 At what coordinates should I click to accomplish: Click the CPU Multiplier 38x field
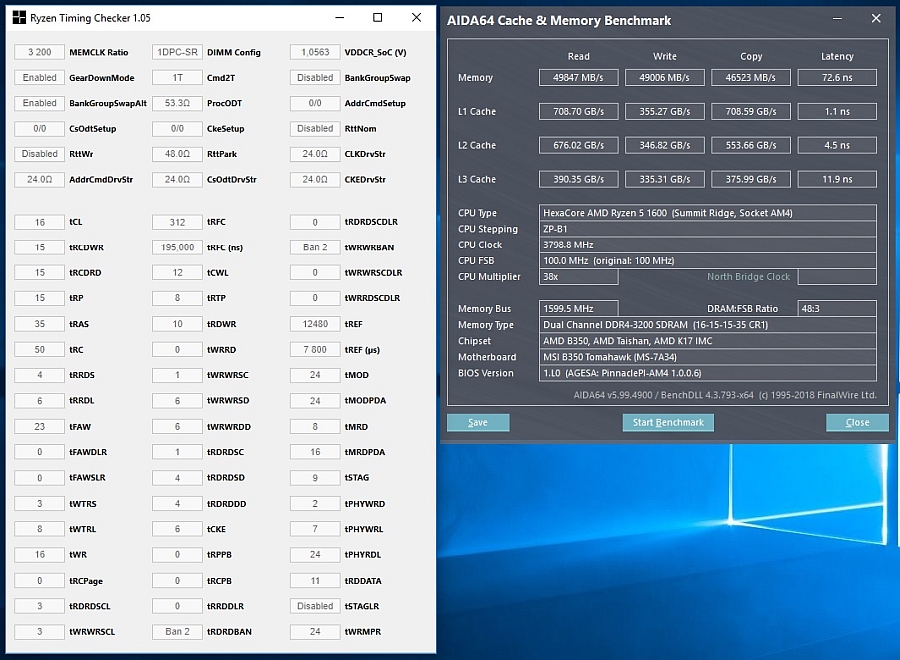(579, 277)
